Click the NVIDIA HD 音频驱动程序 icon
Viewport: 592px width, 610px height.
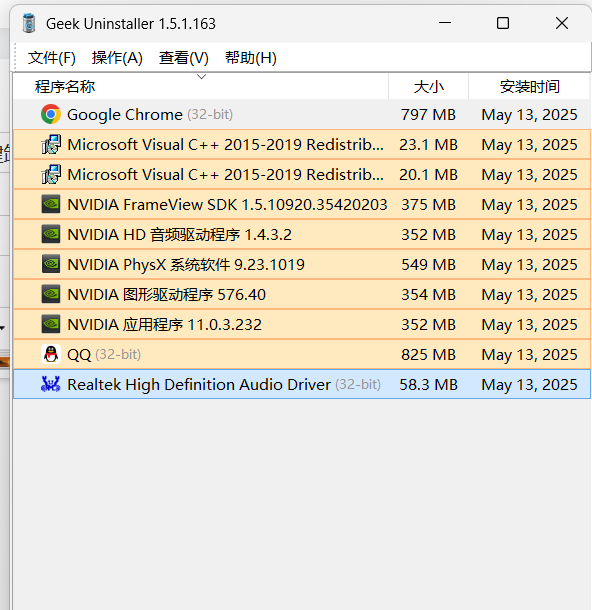click(51, 234)
